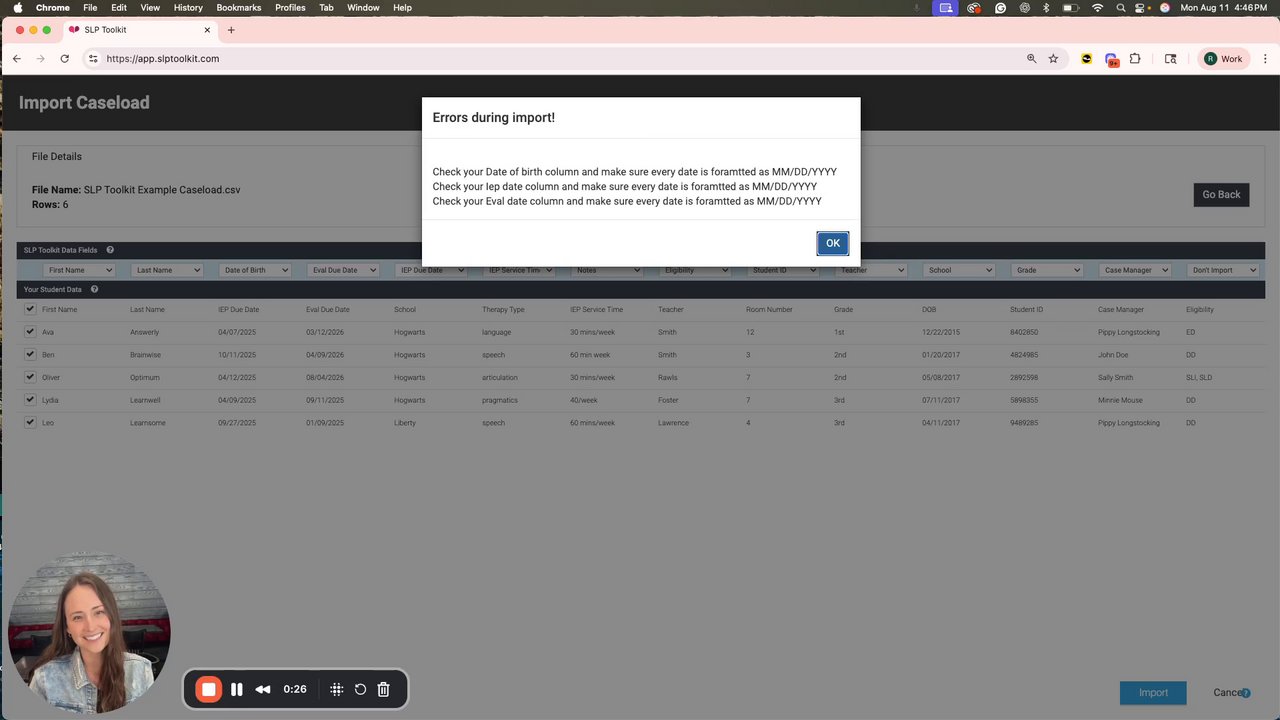
Task: Uncheck the Lydia Learnwell row checkbox
Action: coord(30,400)
